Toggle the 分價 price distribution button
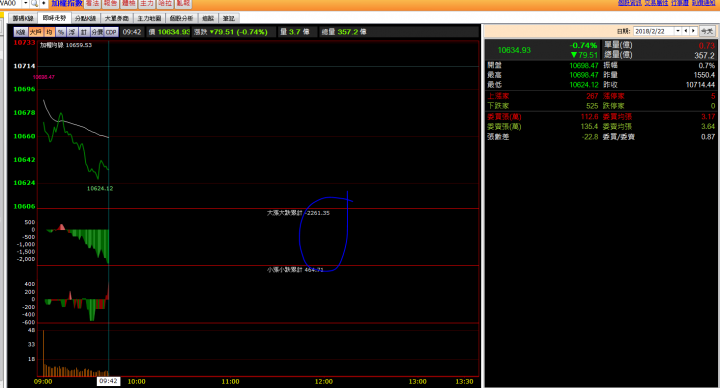Screen dimensions: 720x388 [97, 32]
